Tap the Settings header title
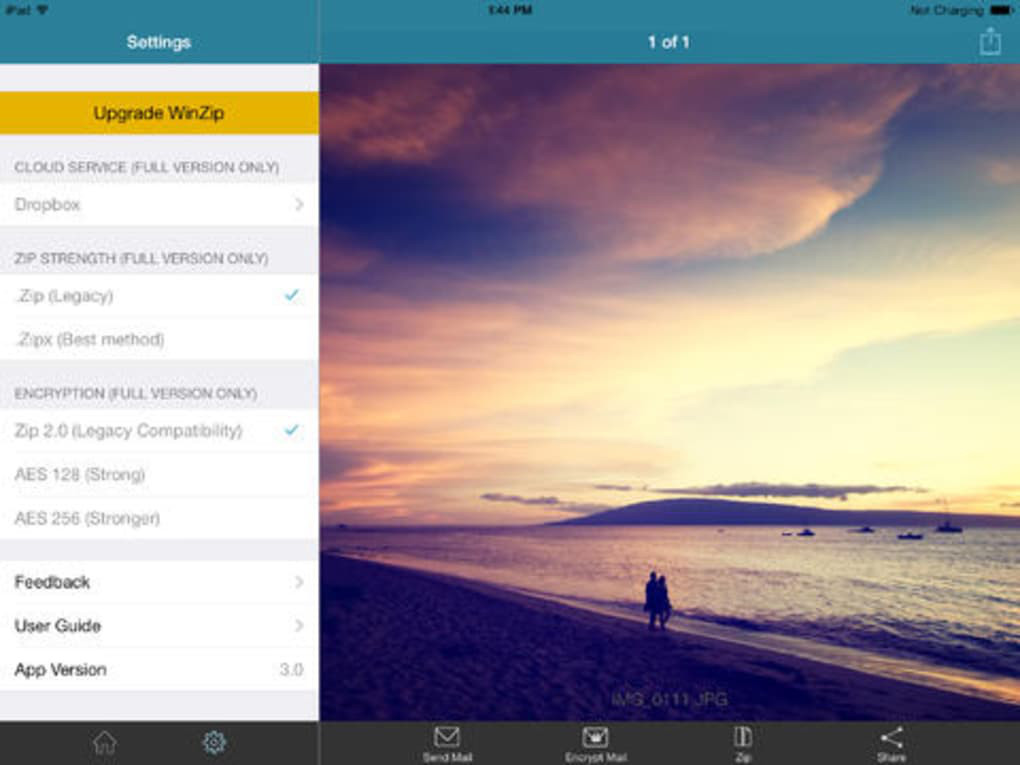Image resolution: width=1020 pixels, height=765 pixels. tap(159, 42)
